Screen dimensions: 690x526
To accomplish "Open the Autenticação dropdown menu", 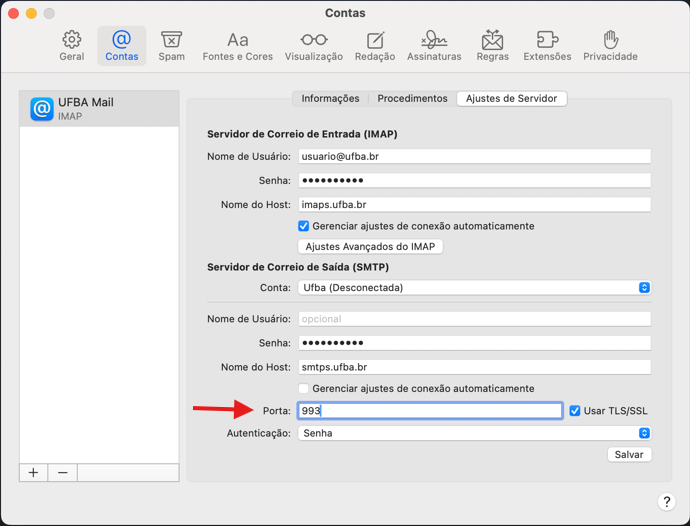I will 474,433.
